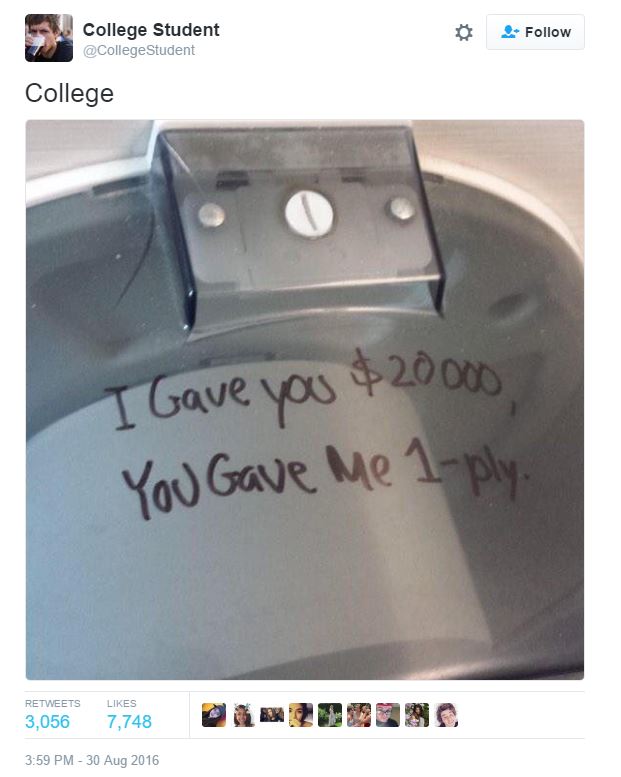Open the eighth liker avatar
Screen dimensions: 621x777
point(417,715)
